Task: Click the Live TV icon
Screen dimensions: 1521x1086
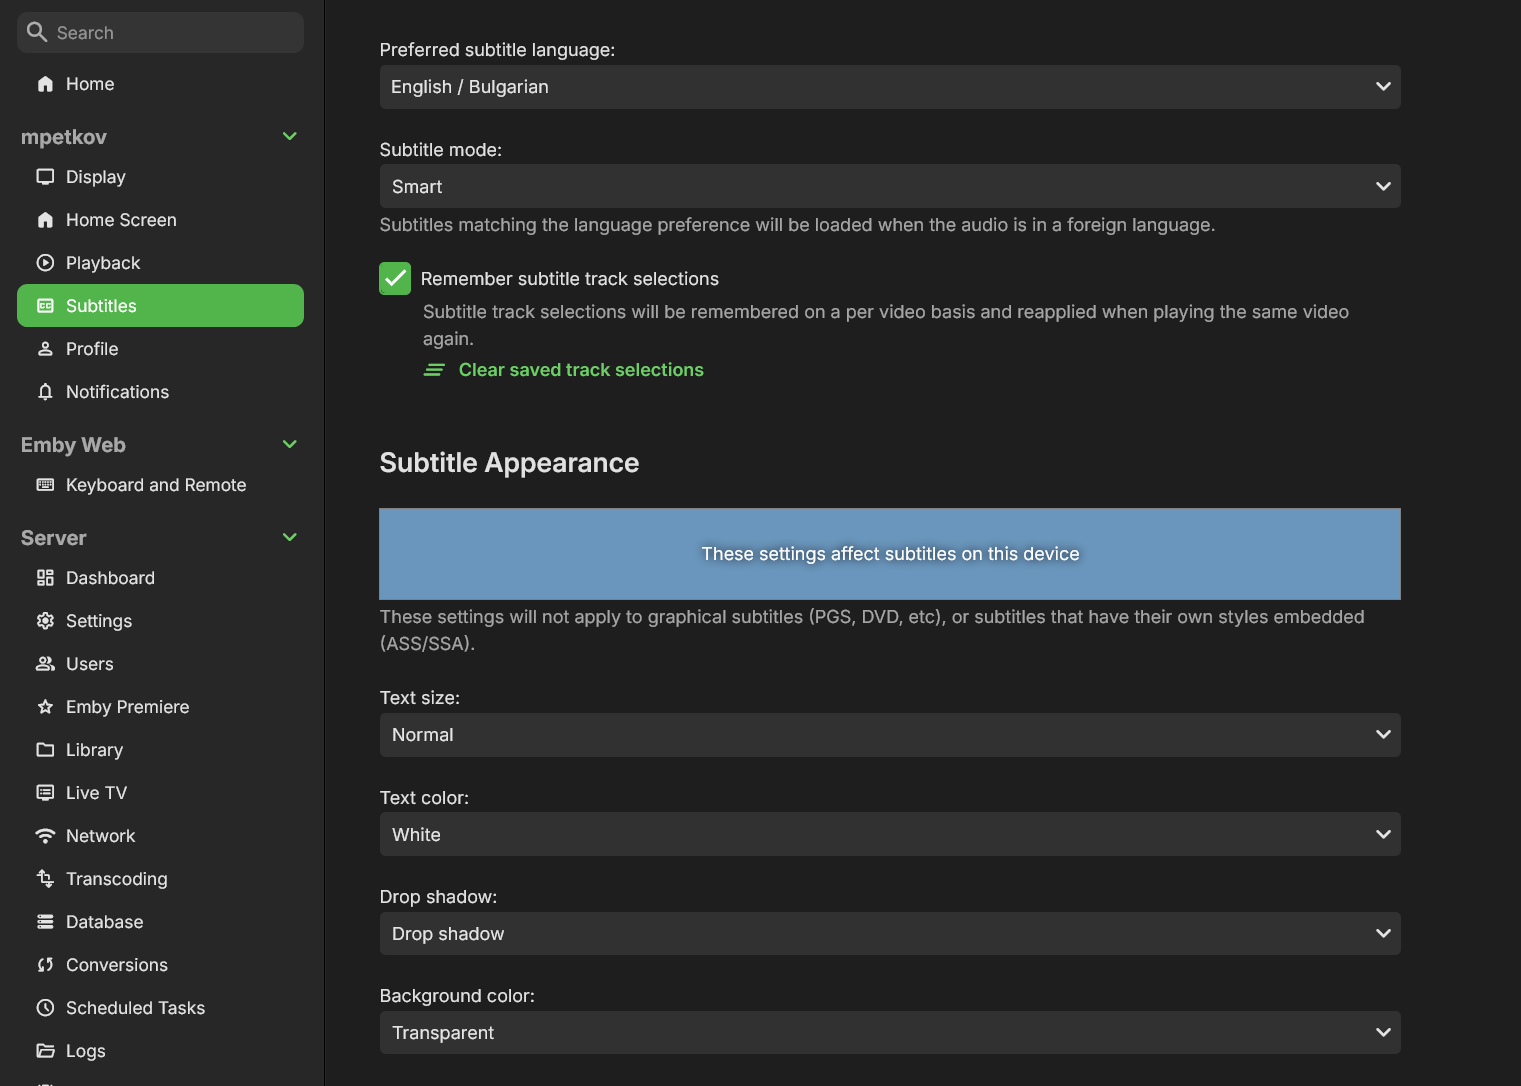Action: (45, 793)
